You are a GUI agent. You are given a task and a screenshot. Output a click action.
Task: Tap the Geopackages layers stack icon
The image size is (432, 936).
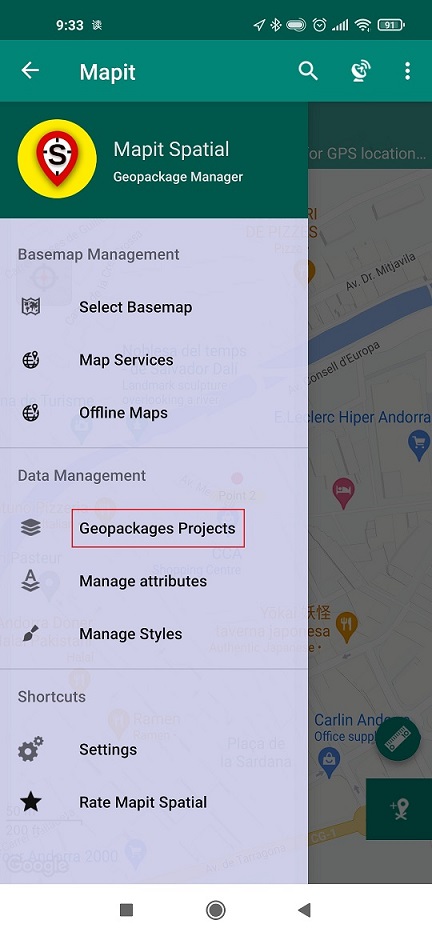[30, 528]
